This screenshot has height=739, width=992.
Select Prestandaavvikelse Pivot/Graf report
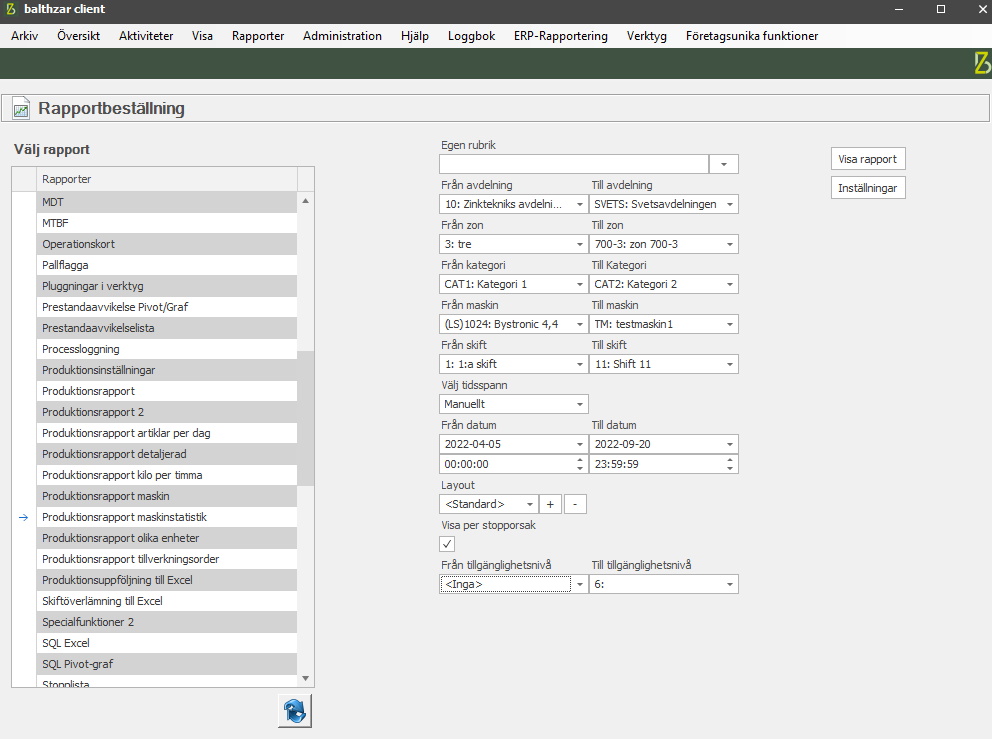point(167,307)
